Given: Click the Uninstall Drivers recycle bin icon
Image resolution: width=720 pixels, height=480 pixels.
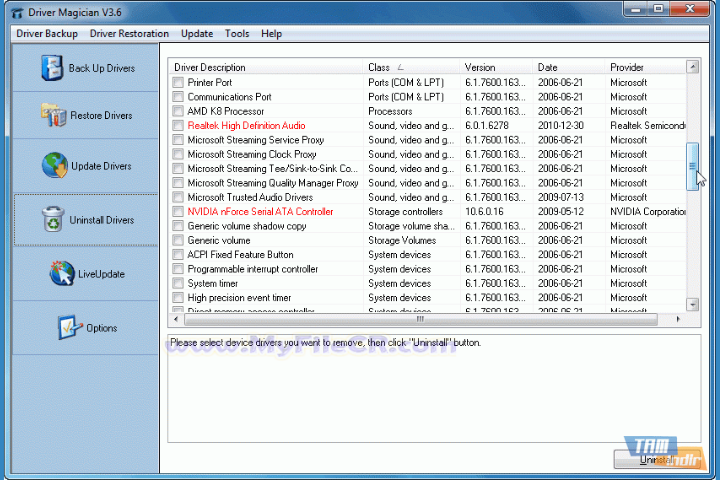Looking at the screenshot, I should (53, 219).
